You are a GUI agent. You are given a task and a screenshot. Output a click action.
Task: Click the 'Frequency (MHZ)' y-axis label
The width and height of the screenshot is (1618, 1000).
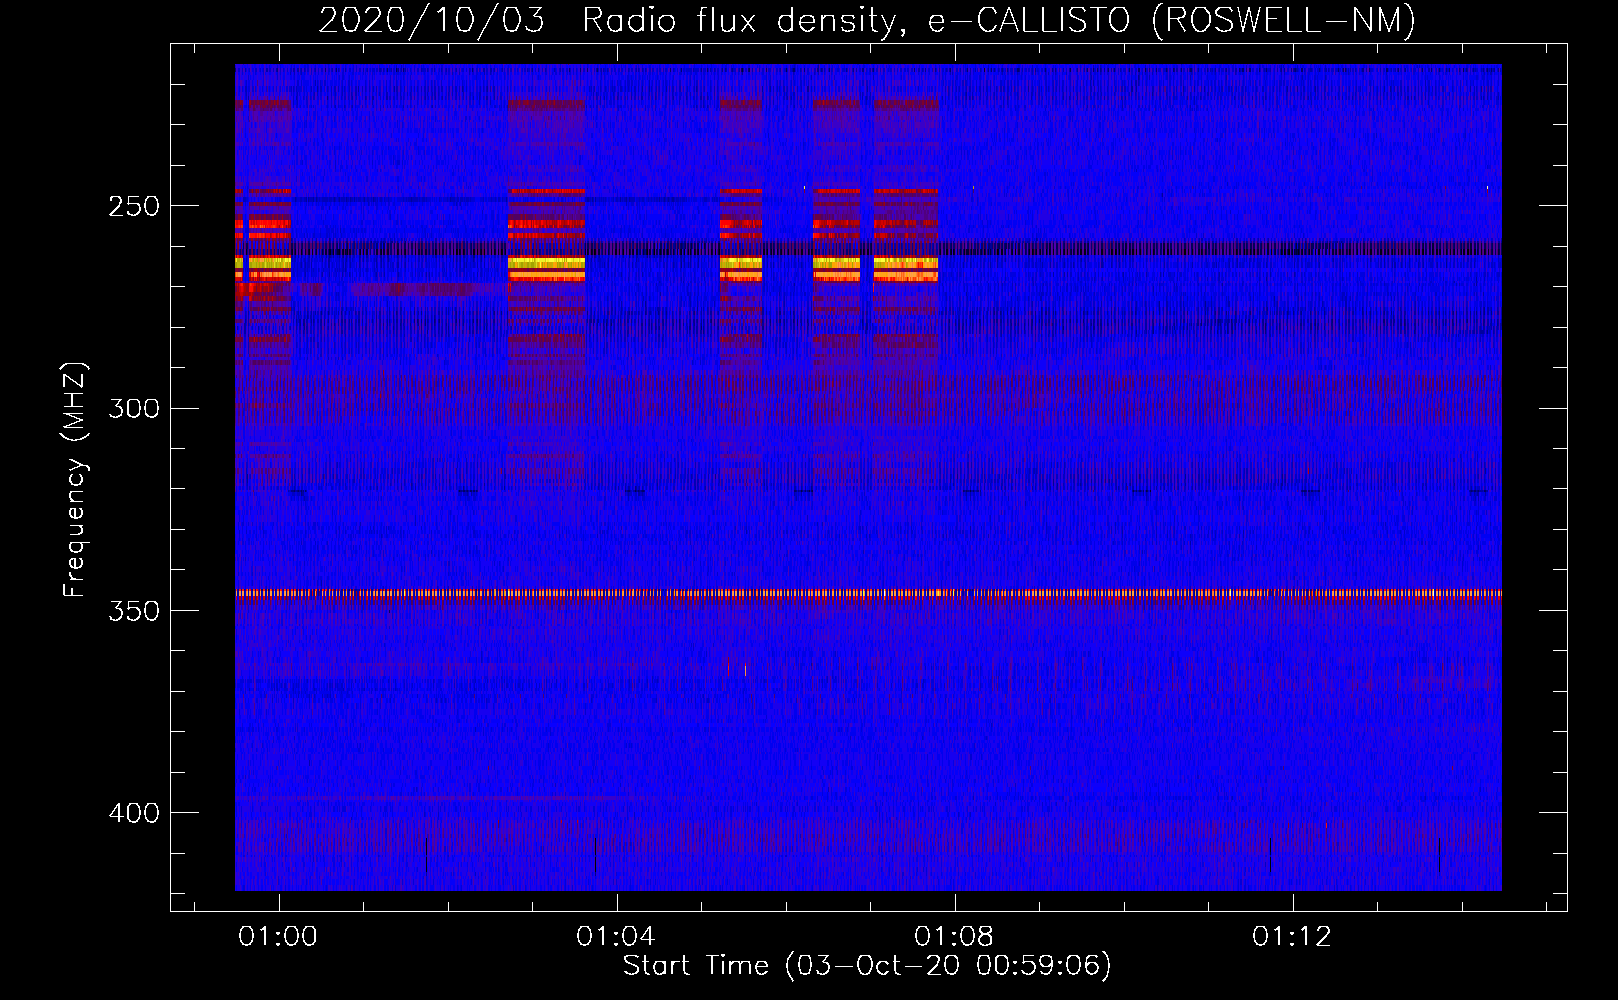pyautogui.click(x=75, y=479)
